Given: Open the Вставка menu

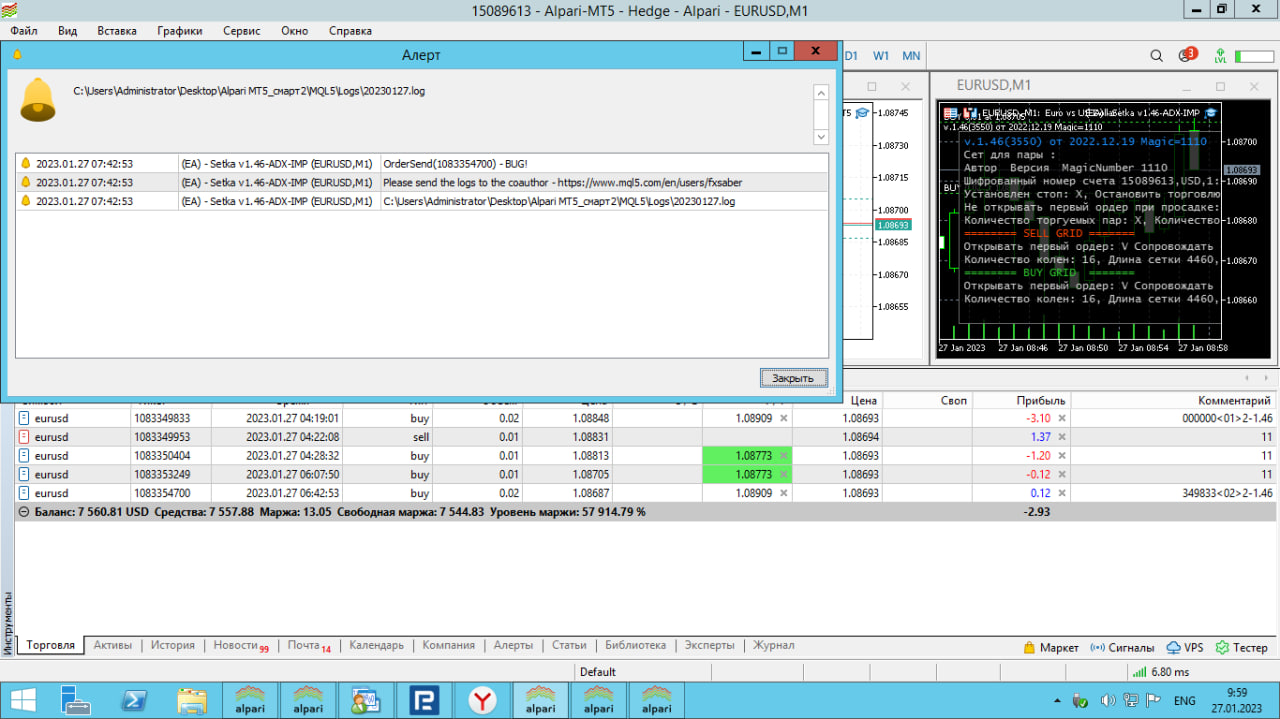Looking at the screenshot, I should coord(117,31).
